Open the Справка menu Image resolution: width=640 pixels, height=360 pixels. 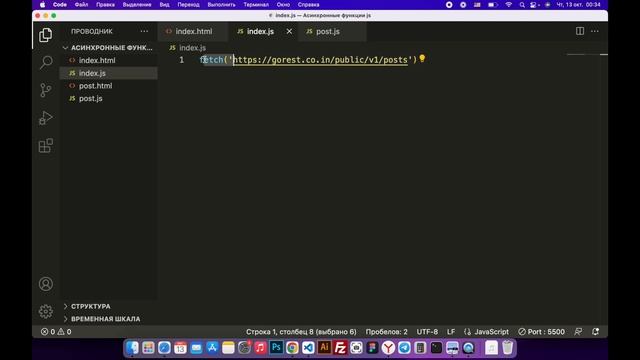pyautogui.click(x=308, y=5)
